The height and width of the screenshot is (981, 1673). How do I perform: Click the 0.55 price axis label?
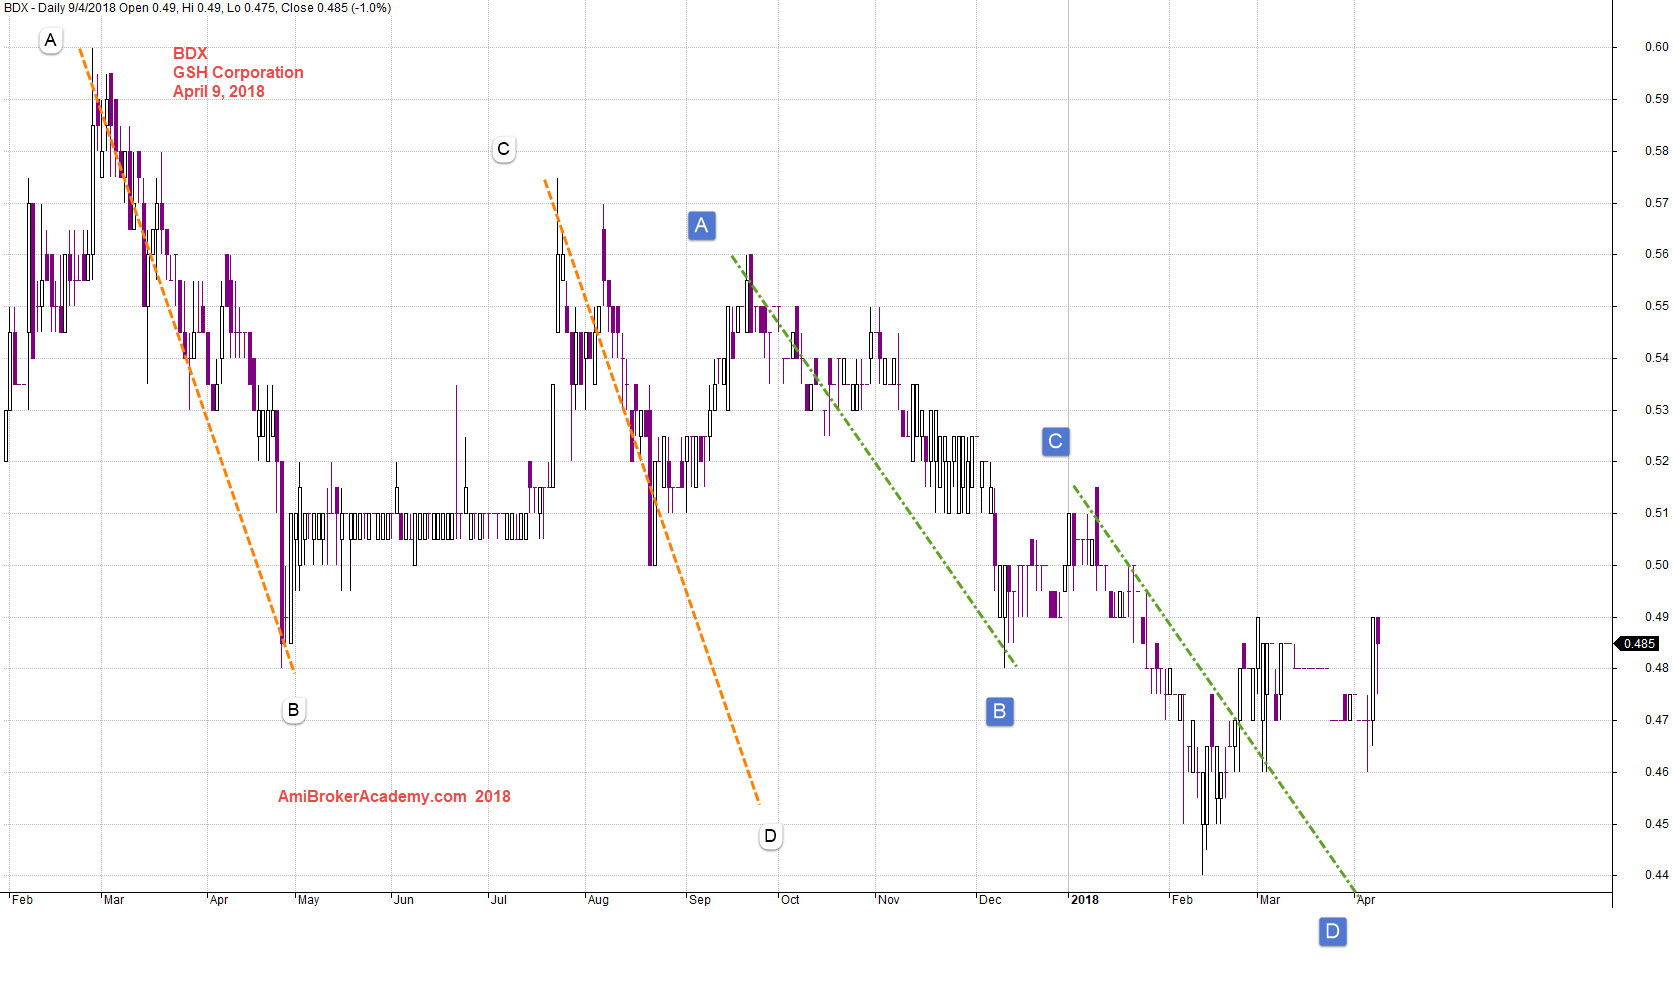pyautogui.click(x=1656, y=306)
